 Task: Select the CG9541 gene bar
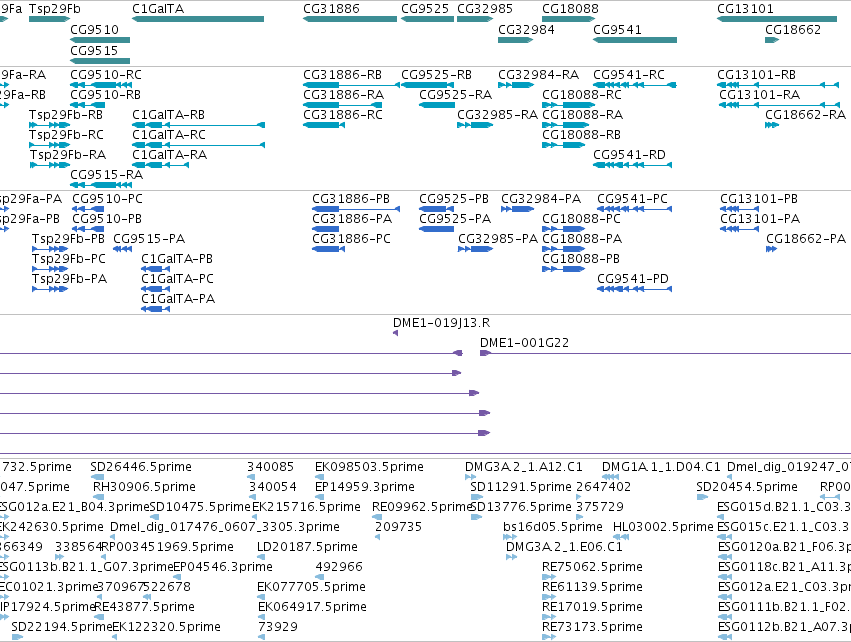pyautogui.click(x=635, y=40)
